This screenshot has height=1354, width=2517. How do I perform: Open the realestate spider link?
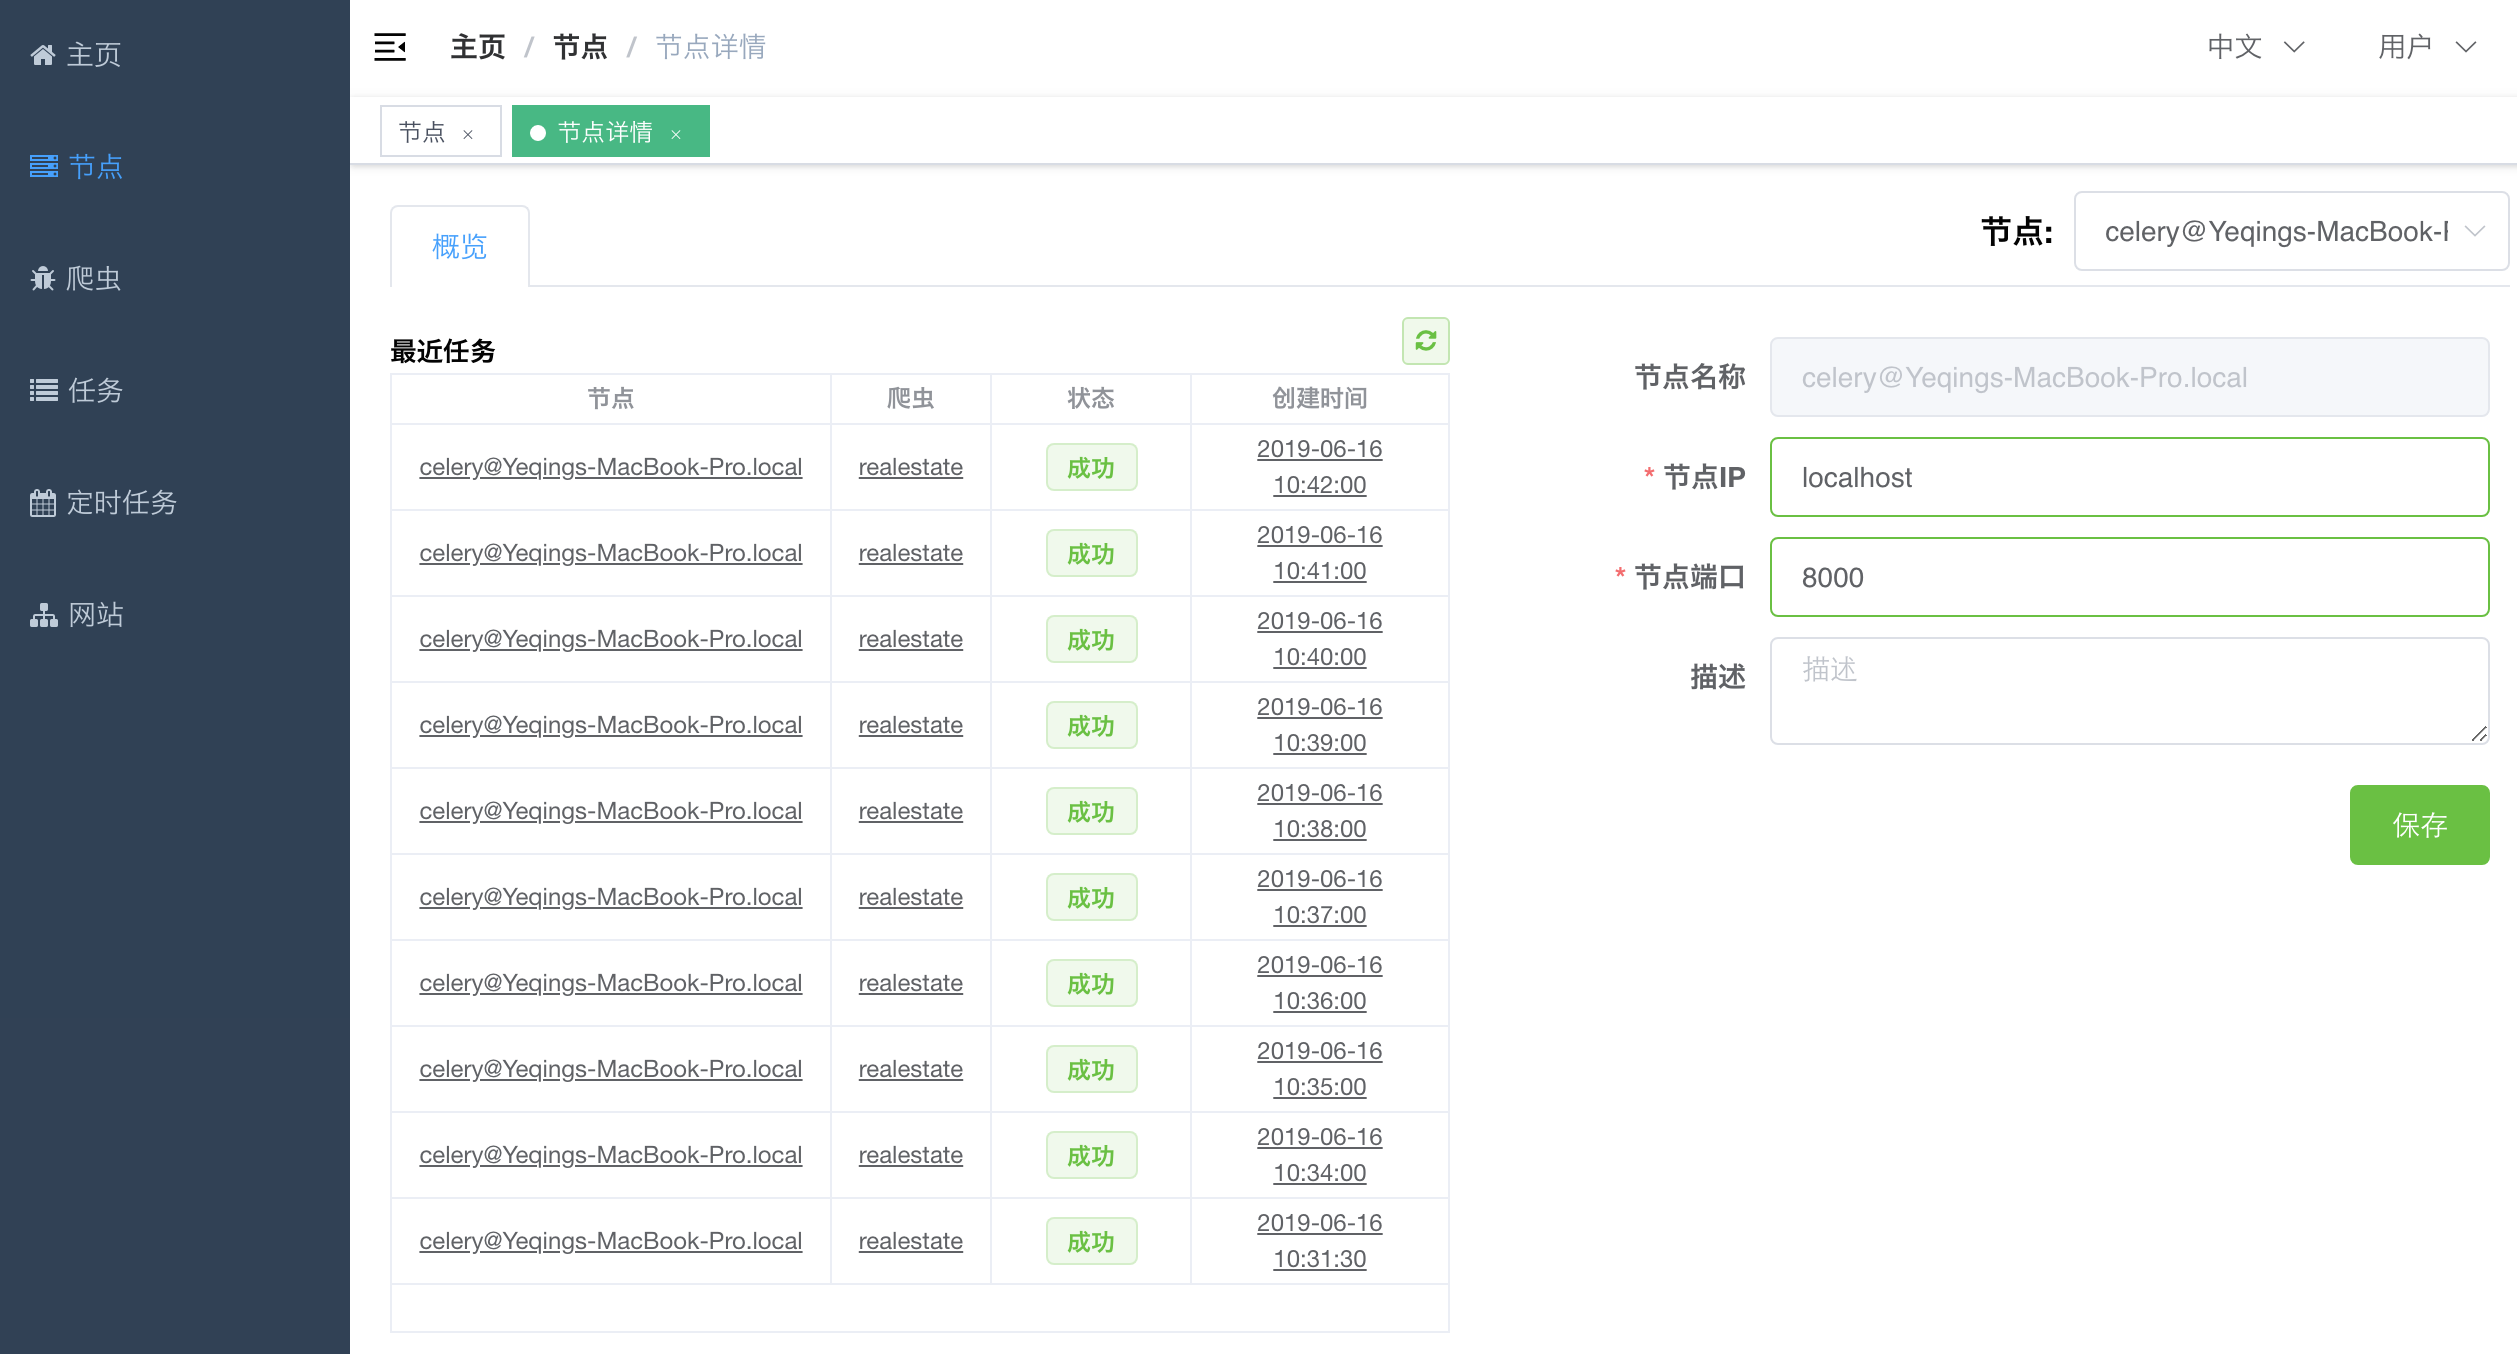pyautogui.click(x=910, y=466)
